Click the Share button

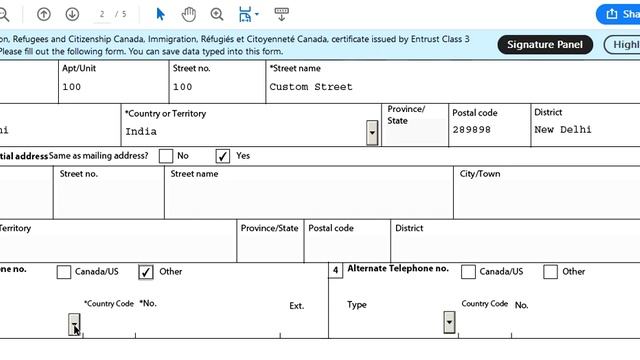pos(618,14)
